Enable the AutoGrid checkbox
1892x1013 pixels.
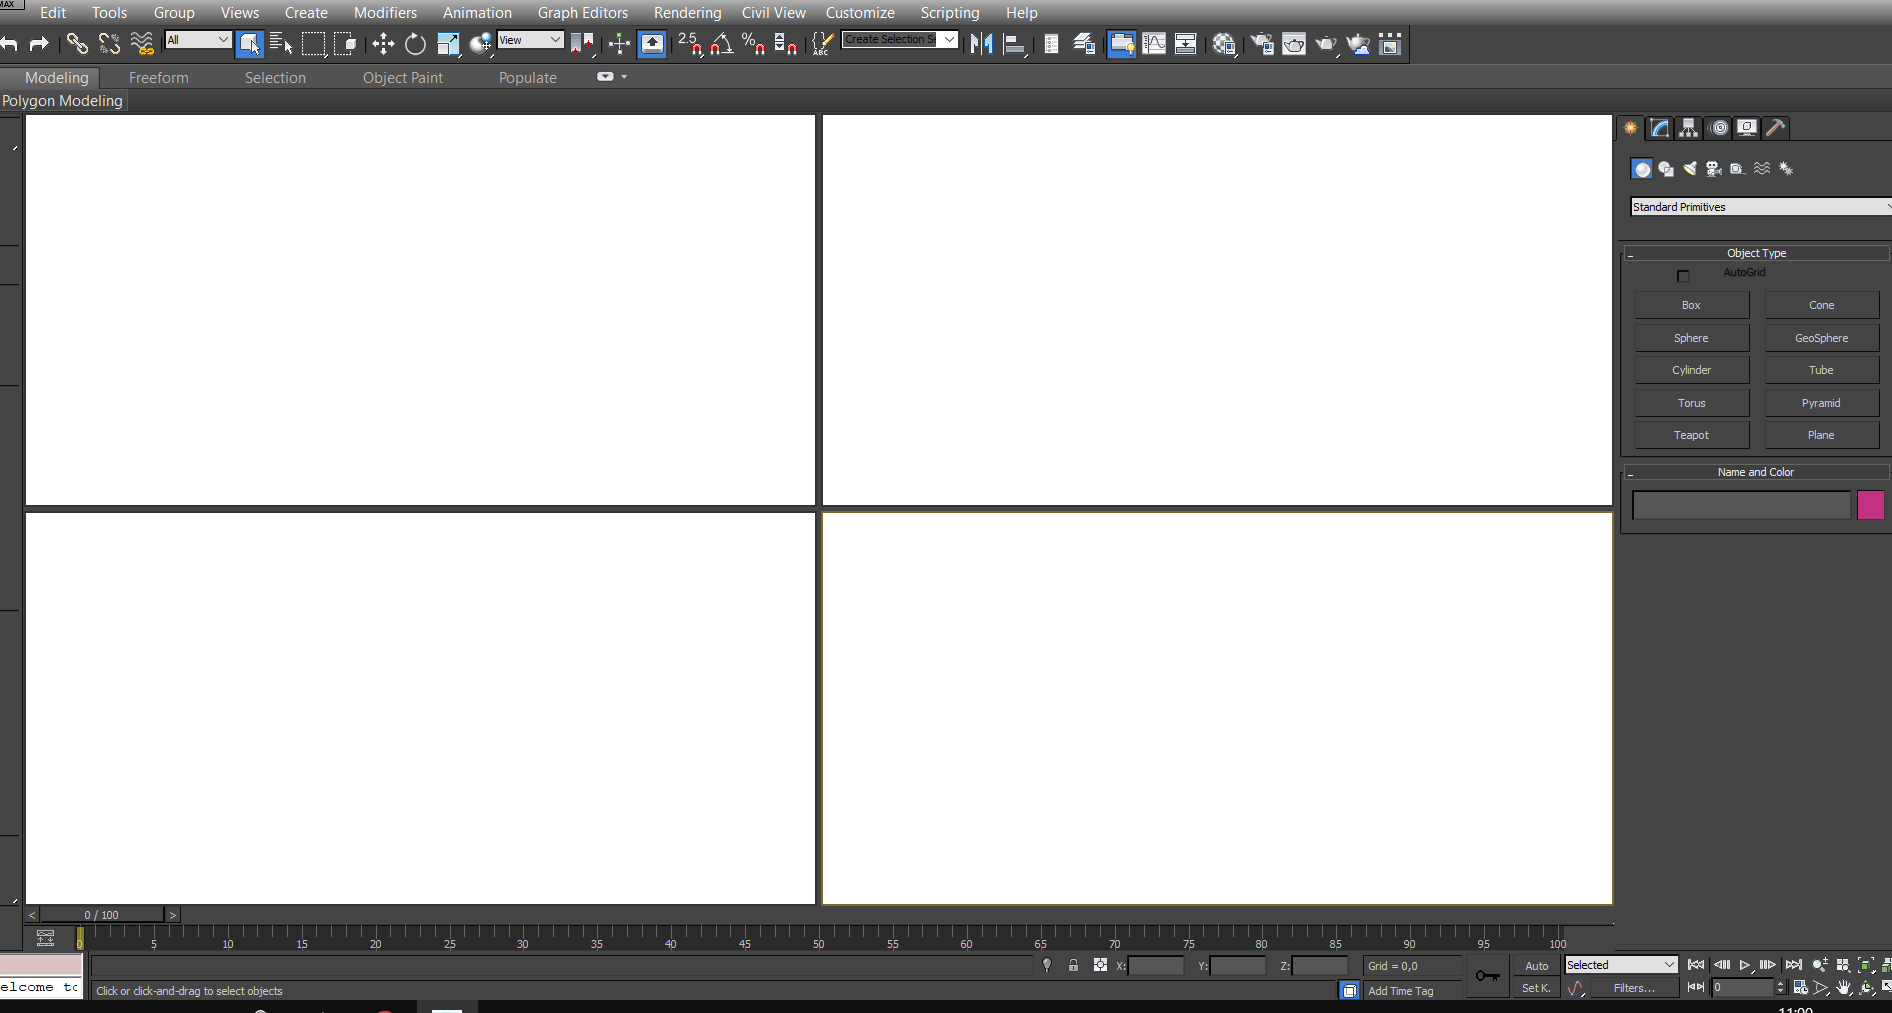(1683, 275)
